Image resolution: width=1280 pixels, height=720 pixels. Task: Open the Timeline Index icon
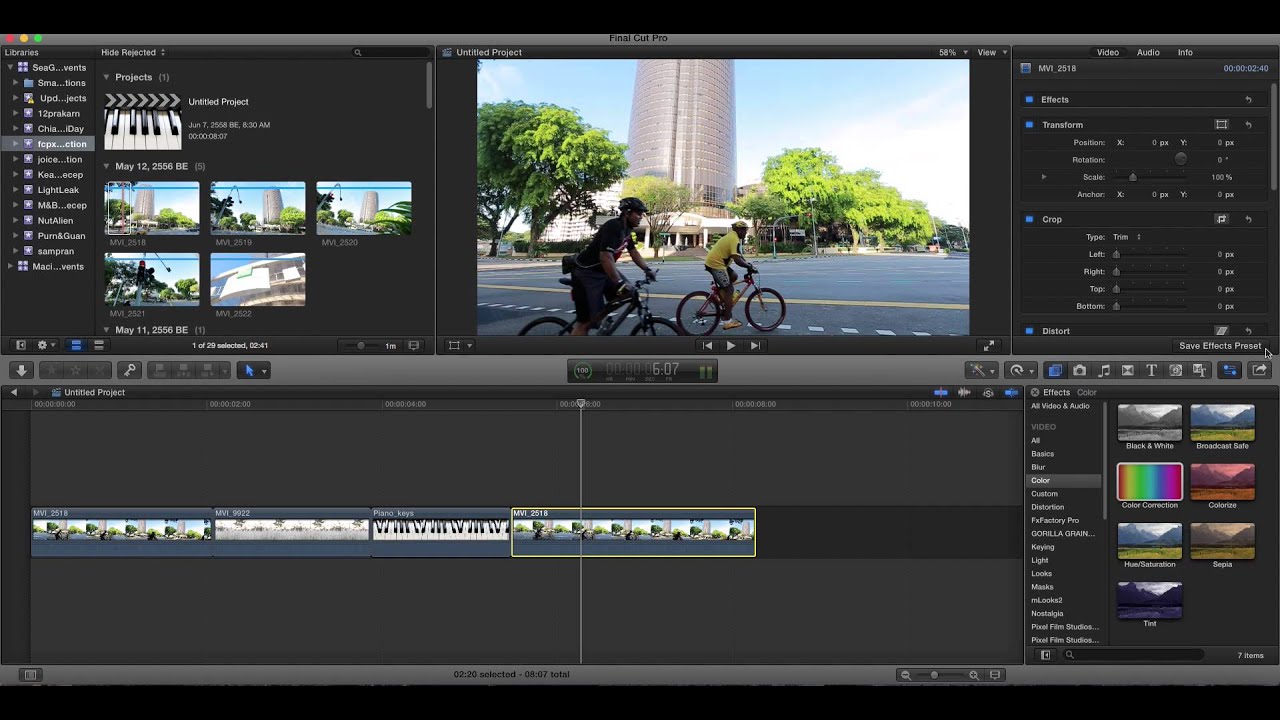pos(30,675)
